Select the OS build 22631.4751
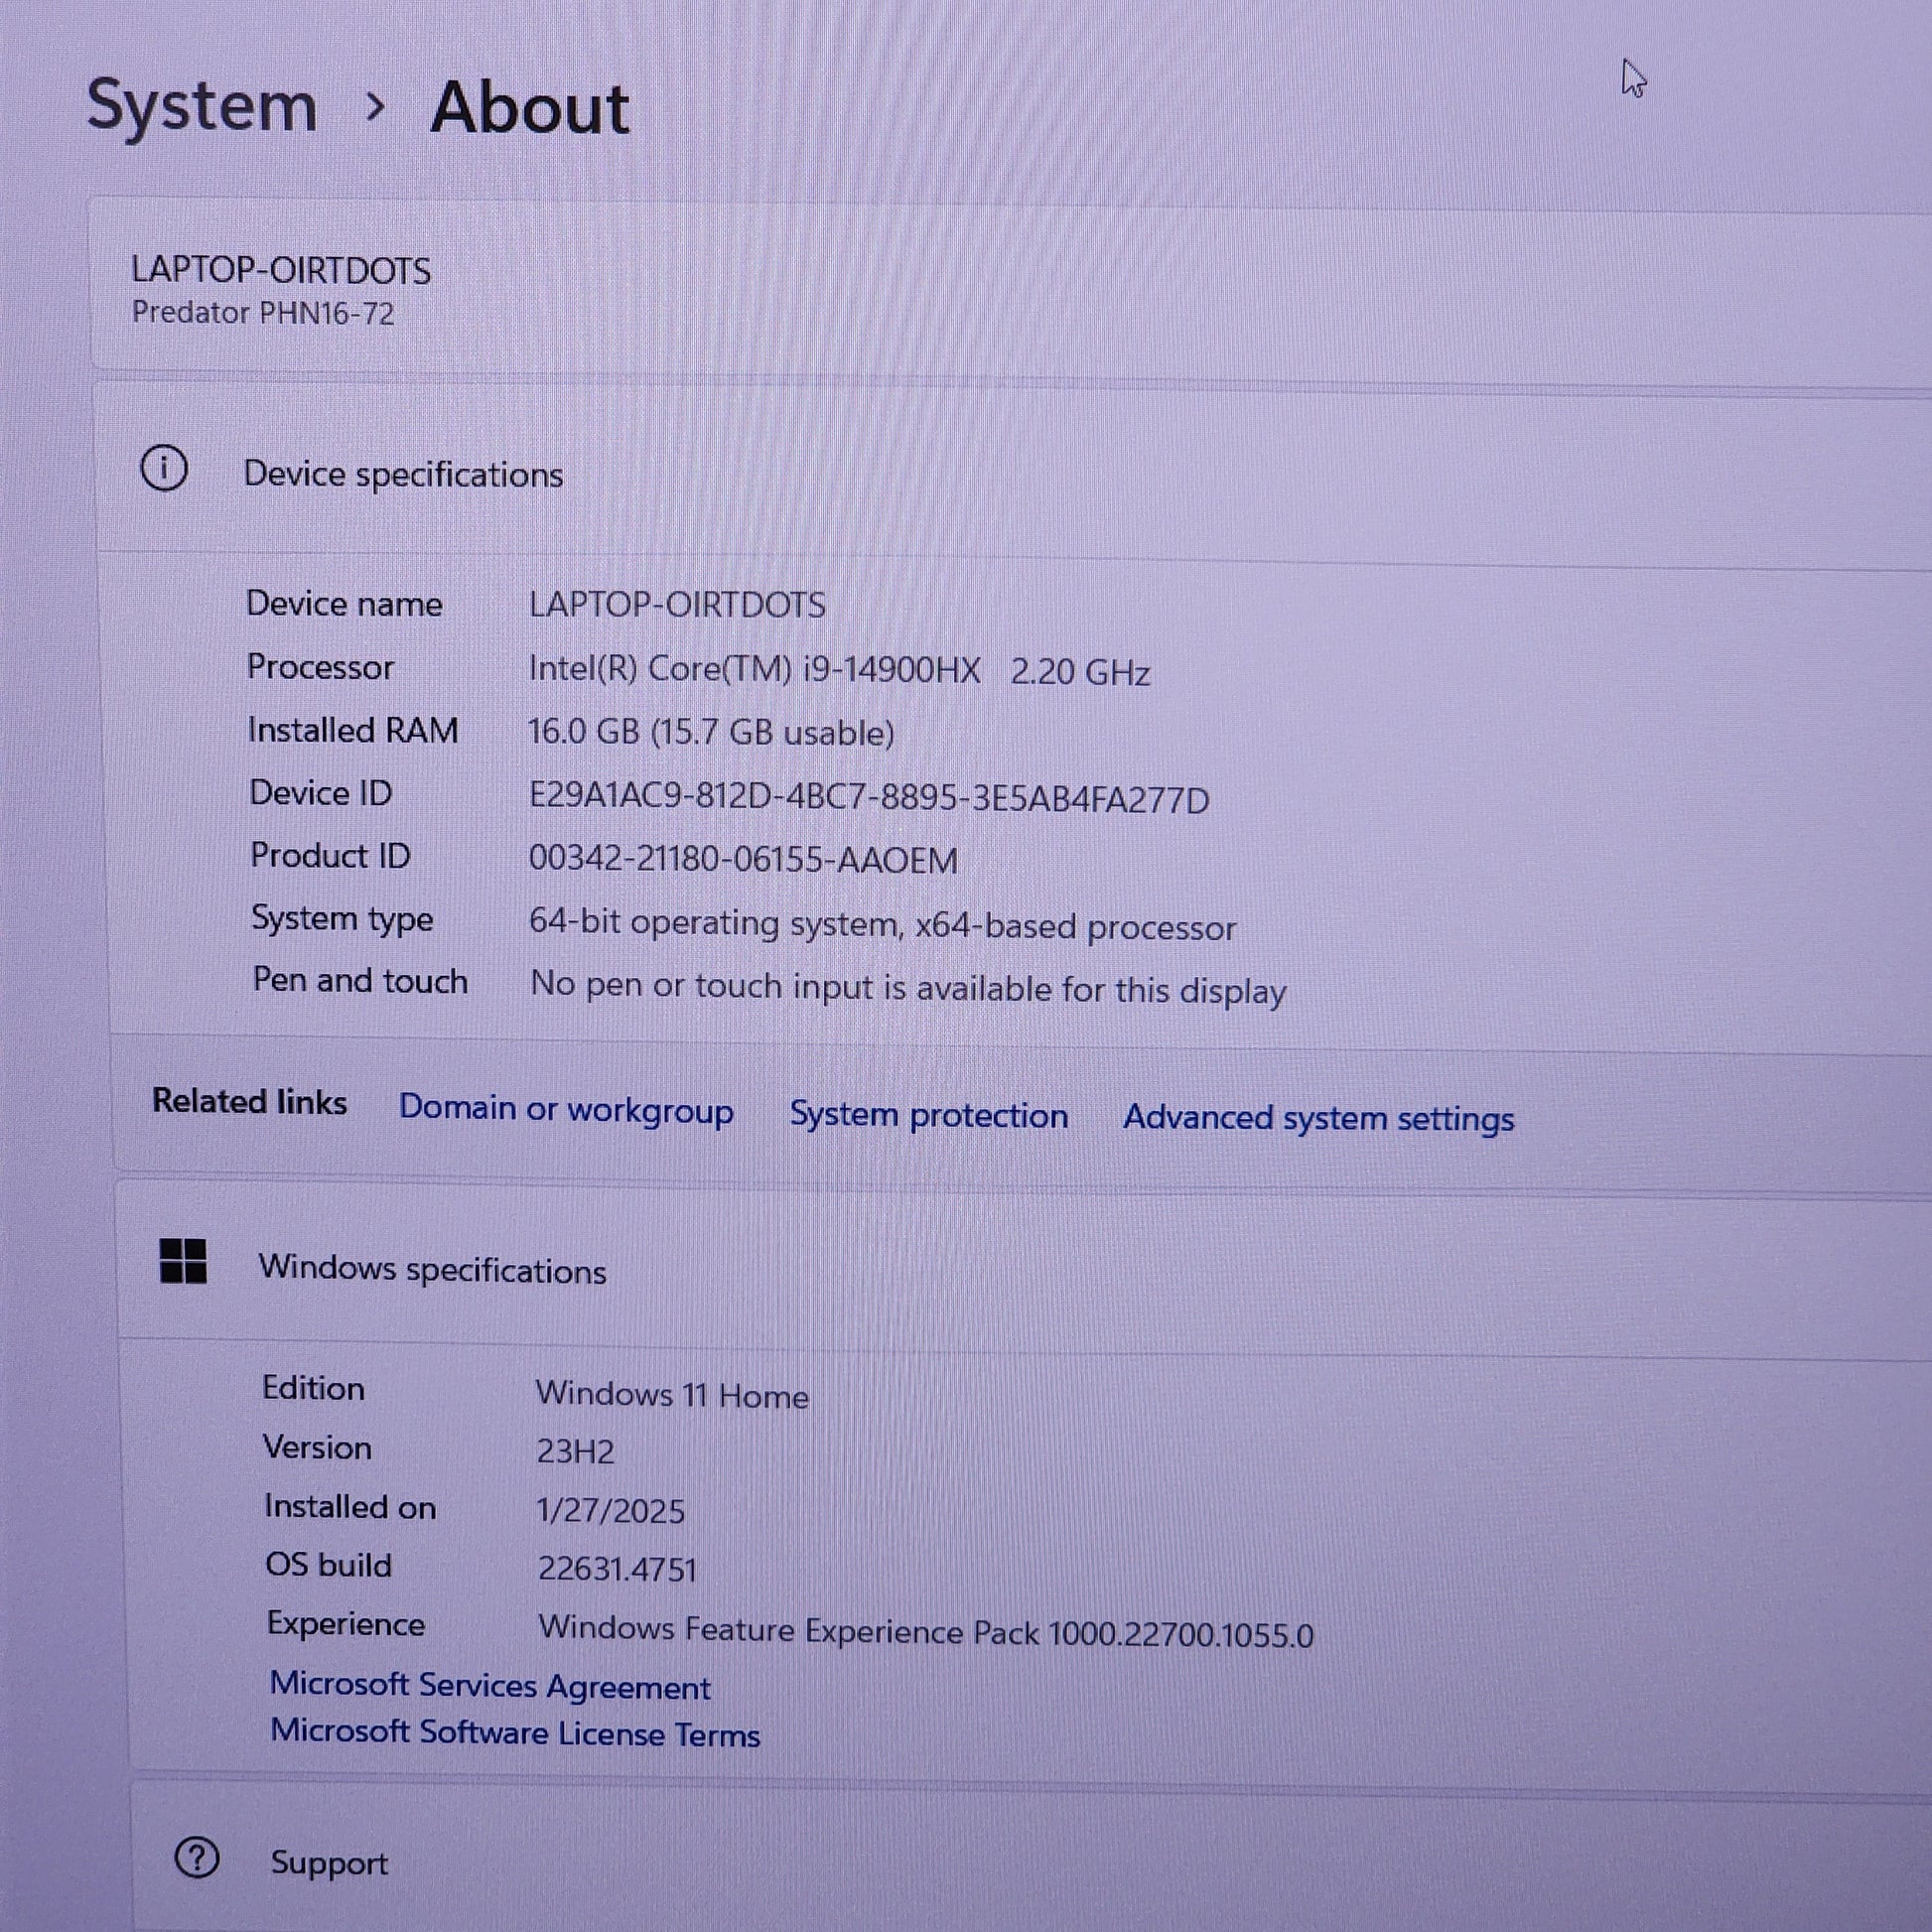This screenshot has height=1932, width=1932. 617,1569
